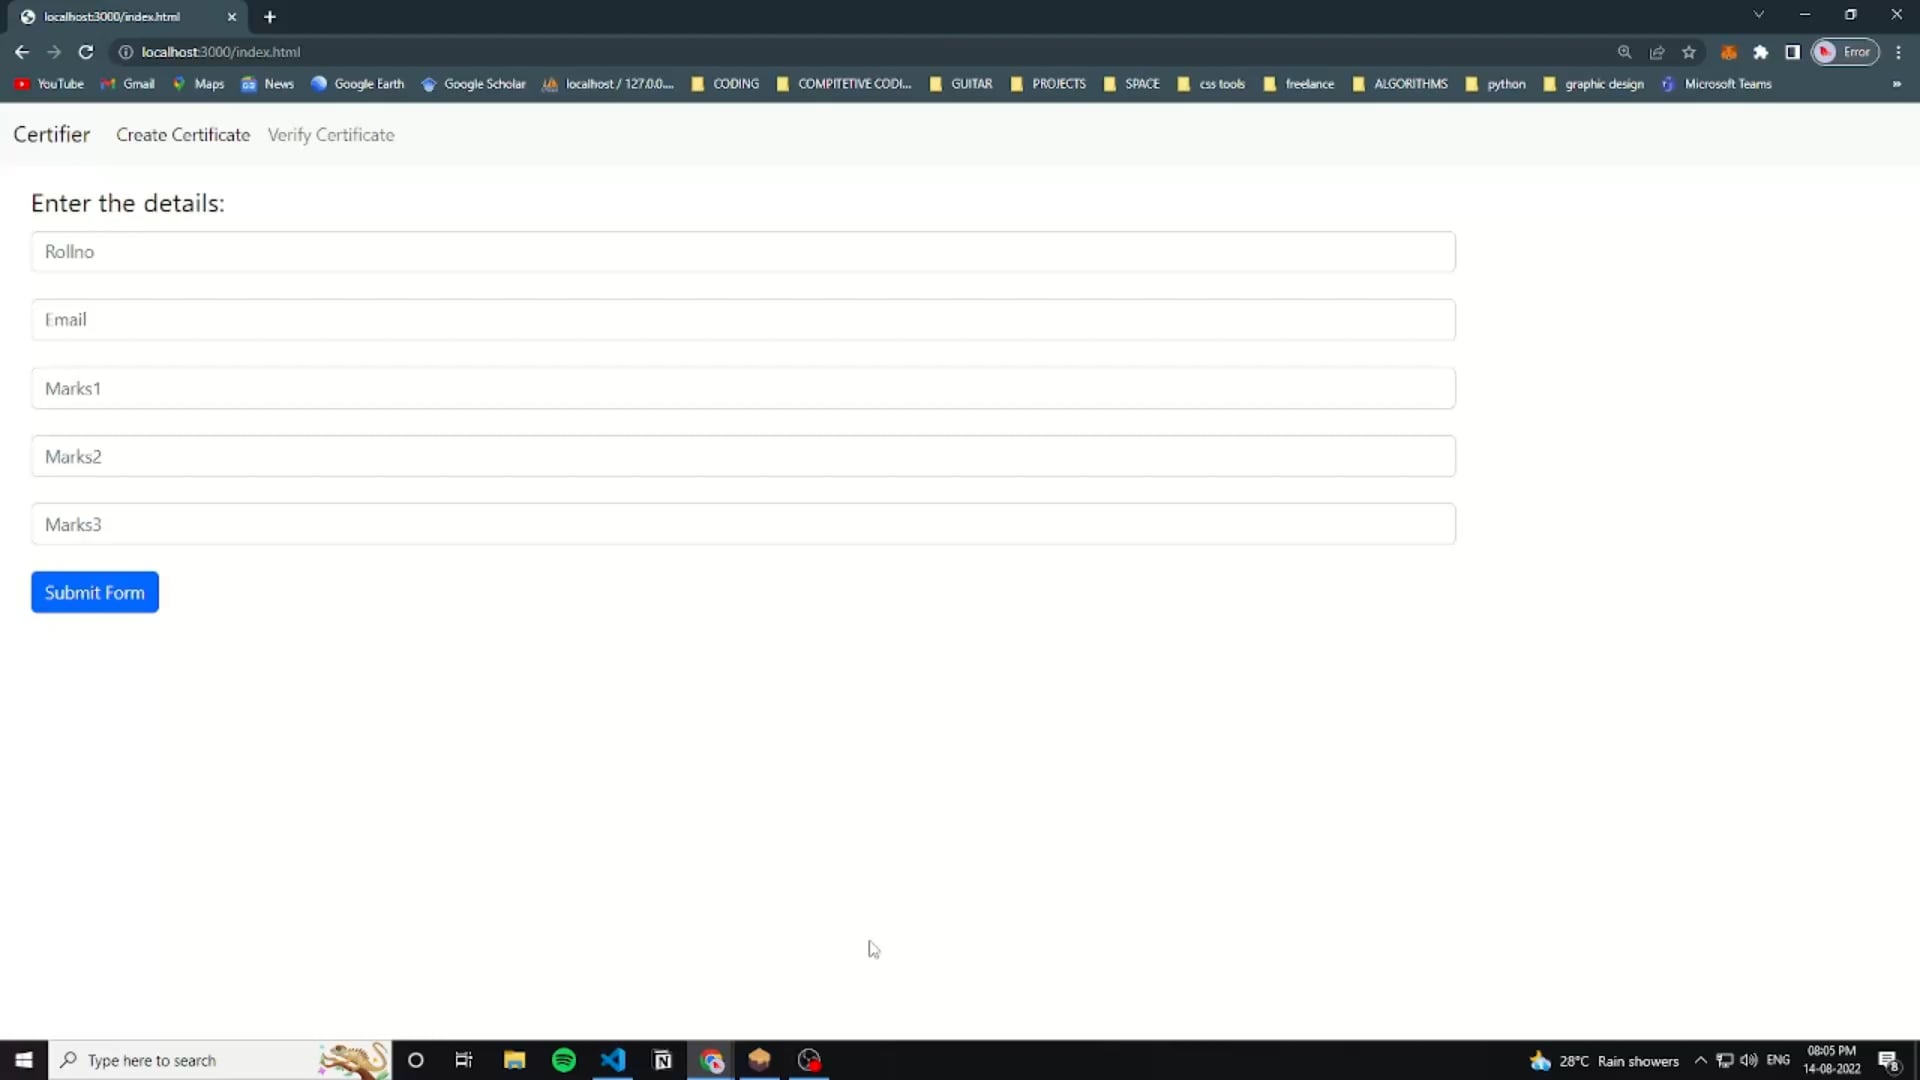The image size is (1920, 1080).
Task: Click into the Marks2 field
Action: point(743,456)
